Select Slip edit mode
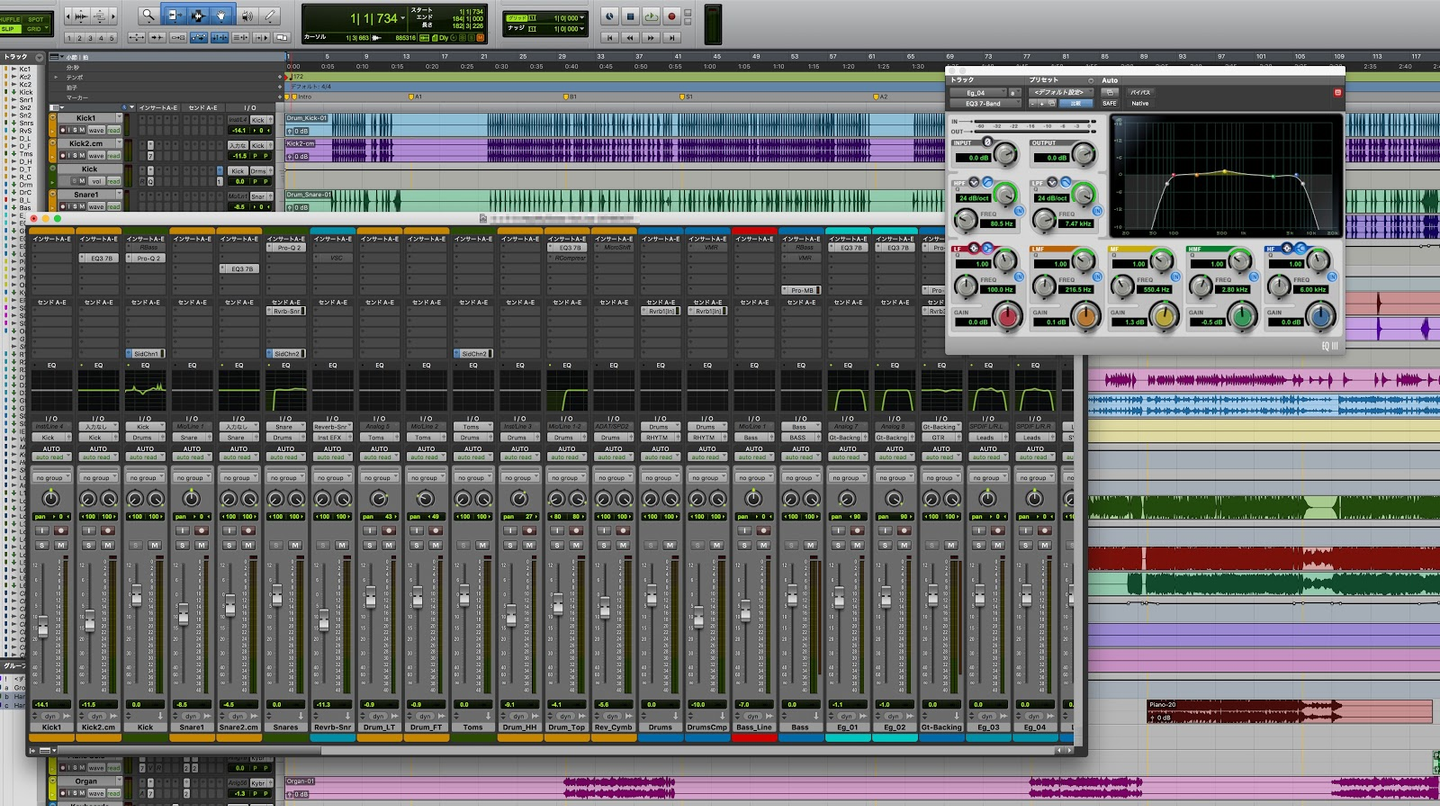Screen dimensions: 1440x806 click(10, 29)
